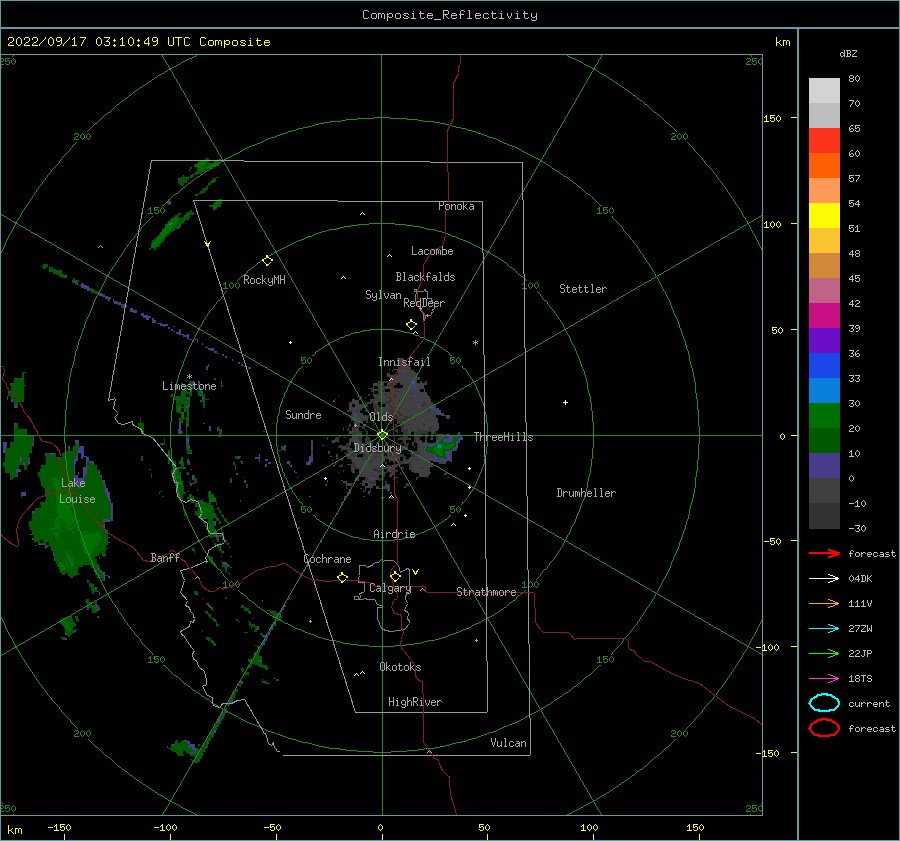Click the green 22JP arrow icon
Viewport: 900px width, 841px height.
pos(824,653)
